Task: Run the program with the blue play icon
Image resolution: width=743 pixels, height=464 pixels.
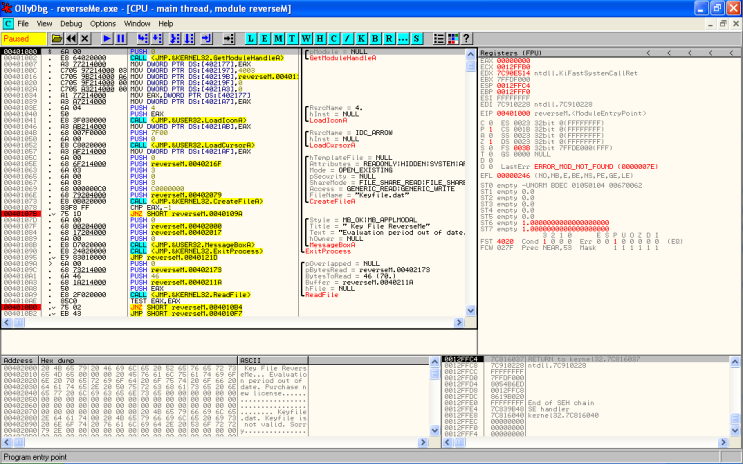Action: [x=107, y=39]
